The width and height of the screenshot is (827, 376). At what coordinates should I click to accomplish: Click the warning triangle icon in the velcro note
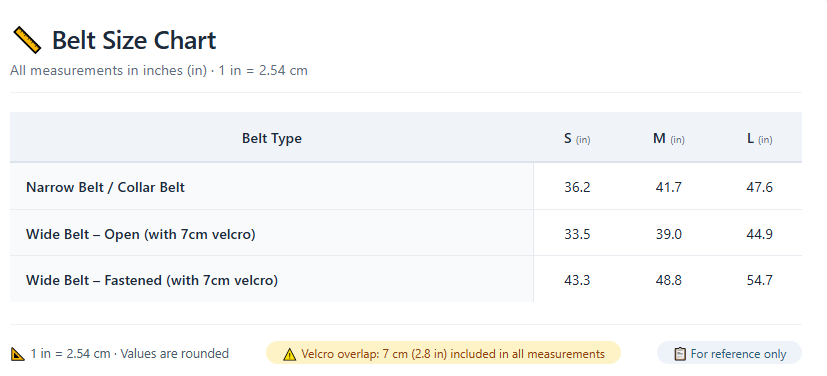point(290,354)
